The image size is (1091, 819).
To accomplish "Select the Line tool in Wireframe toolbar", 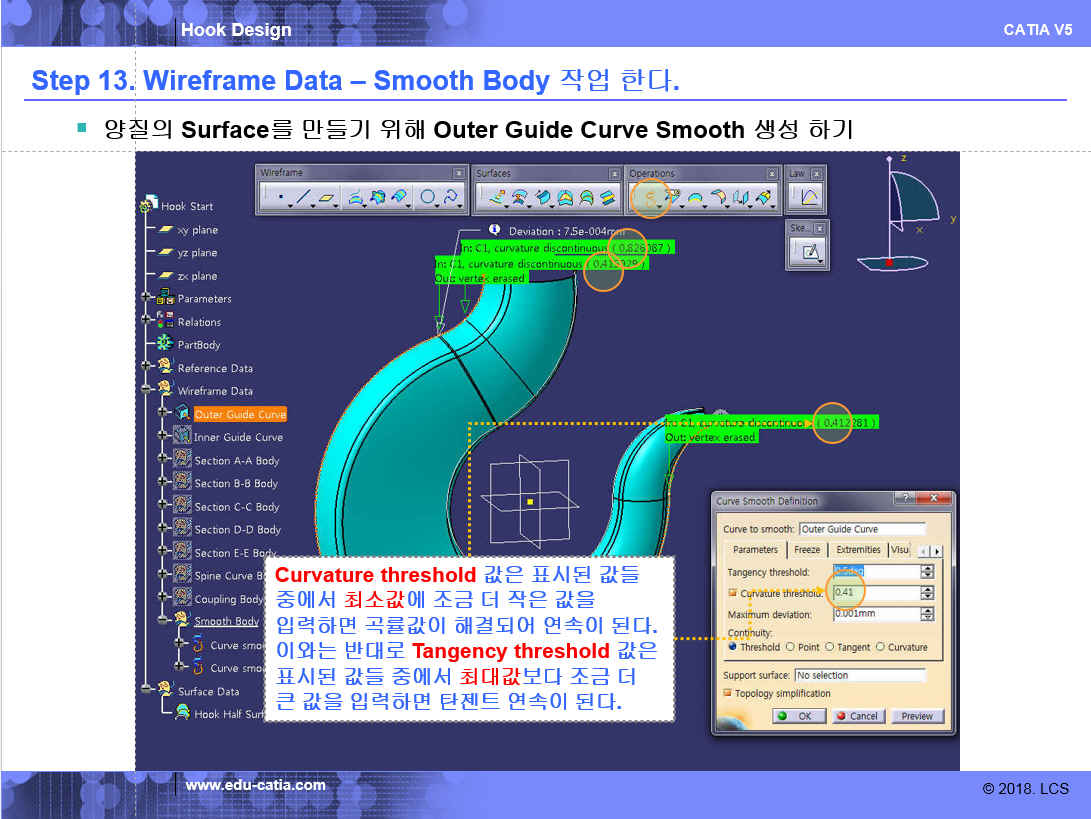I will coord(304,198).
